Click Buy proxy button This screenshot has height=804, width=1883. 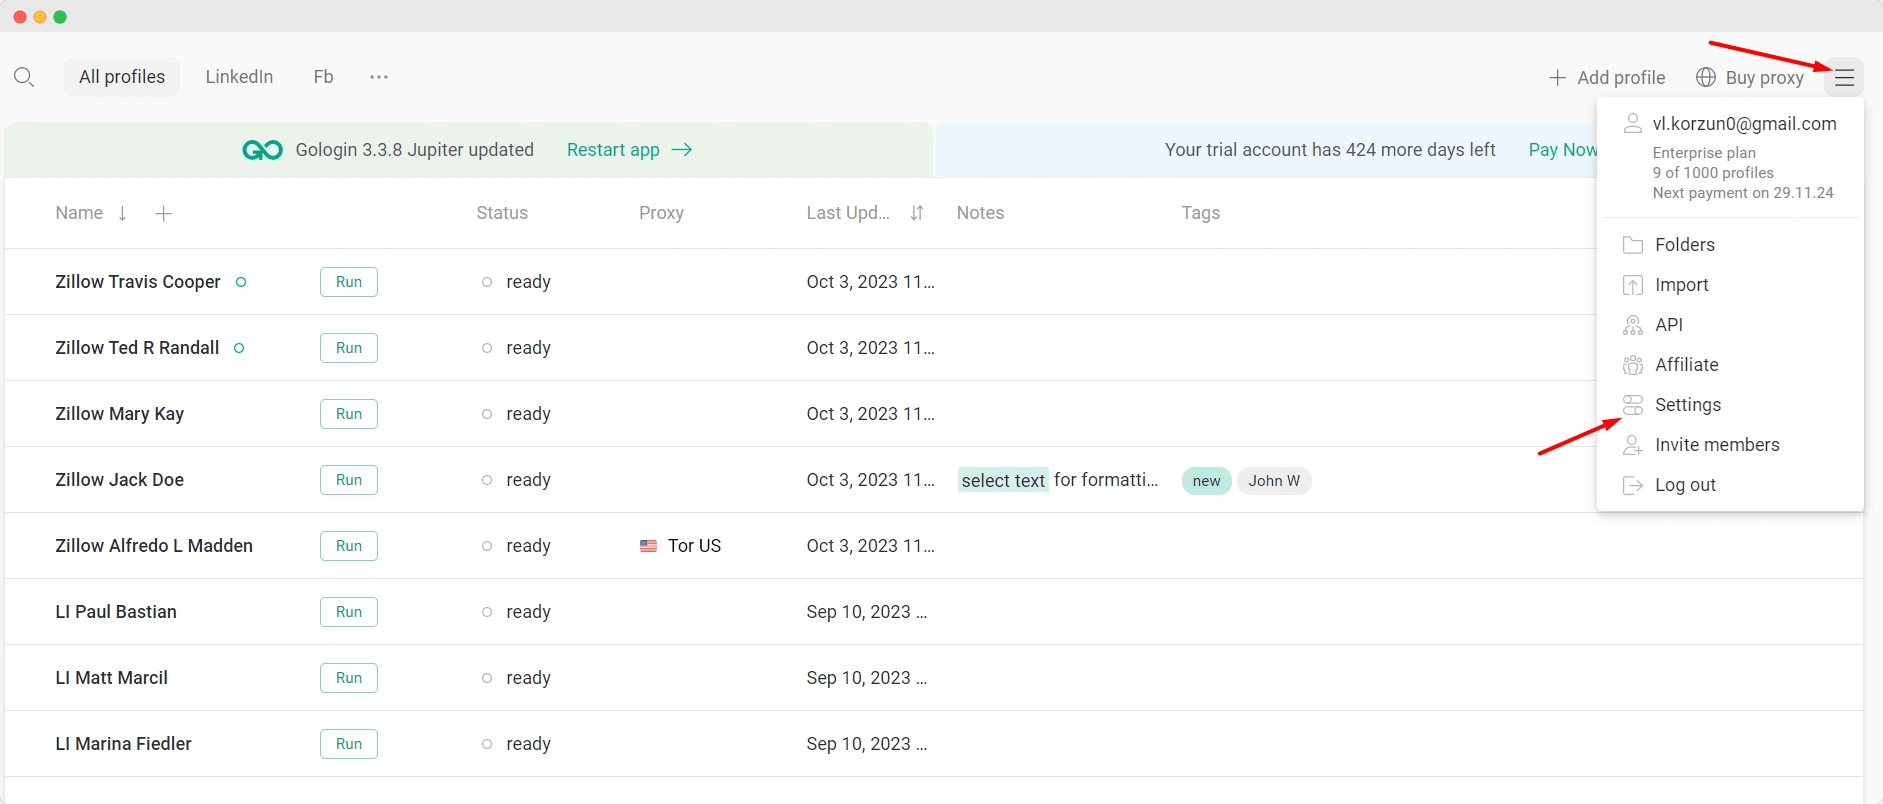1751,77
